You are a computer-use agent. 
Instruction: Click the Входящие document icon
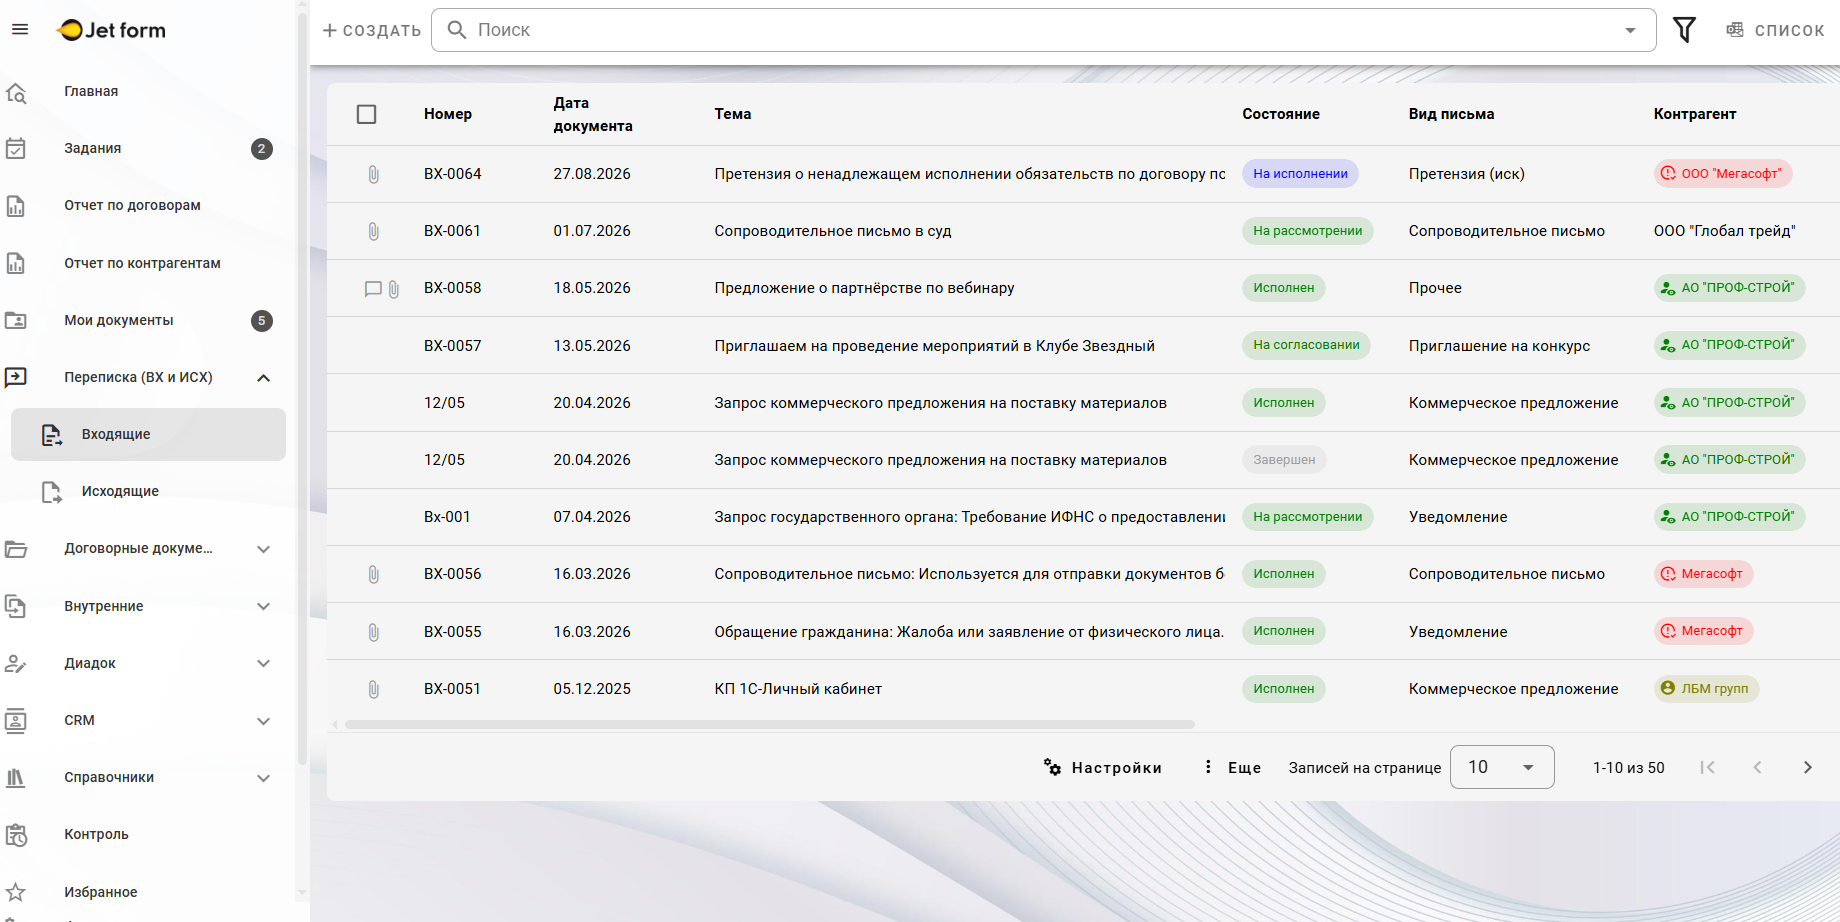pos(52,434)
